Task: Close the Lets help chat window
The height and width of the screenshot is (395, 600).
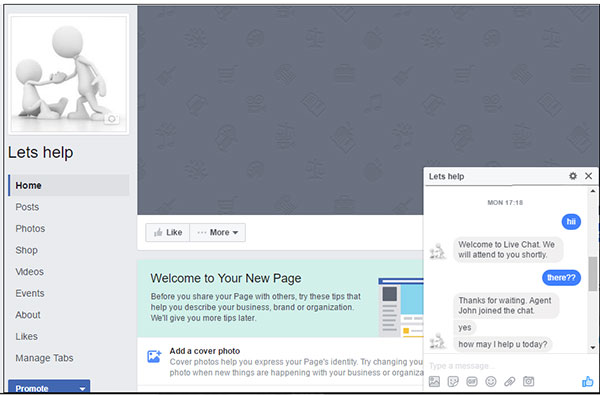Action: 589,176
